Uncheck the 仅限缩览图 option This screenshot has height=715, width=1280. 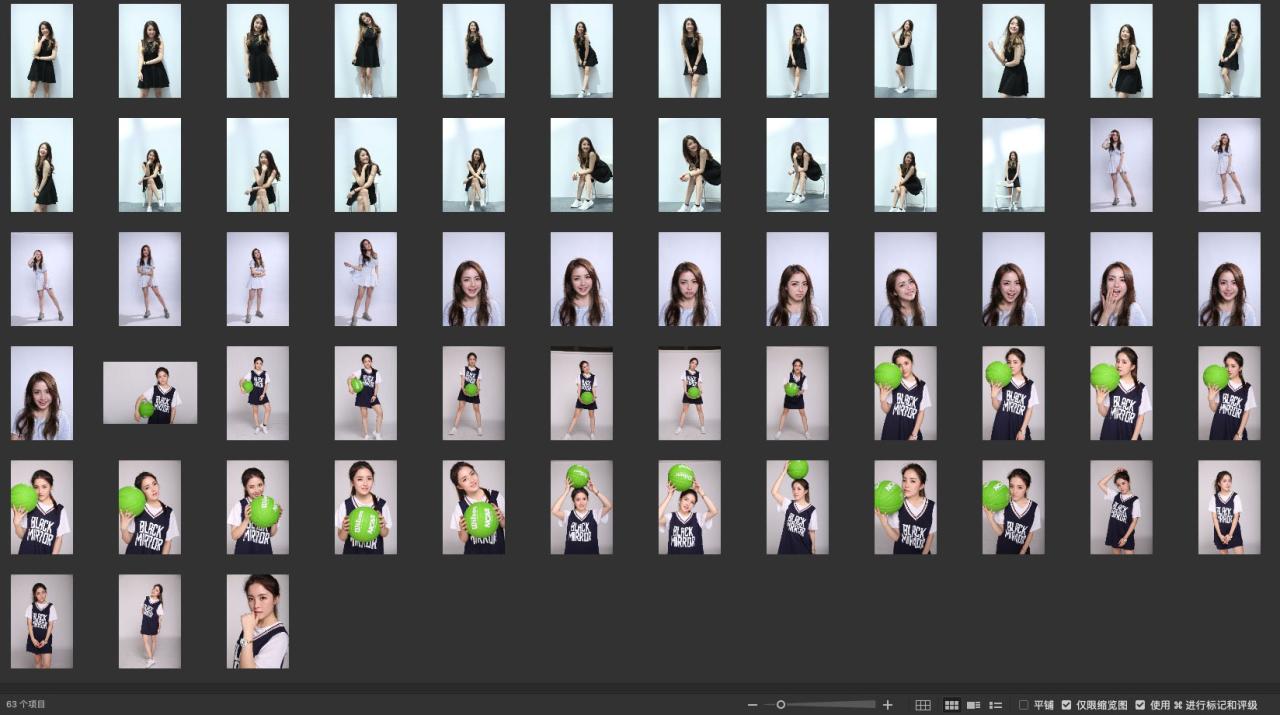point(1066,705)
